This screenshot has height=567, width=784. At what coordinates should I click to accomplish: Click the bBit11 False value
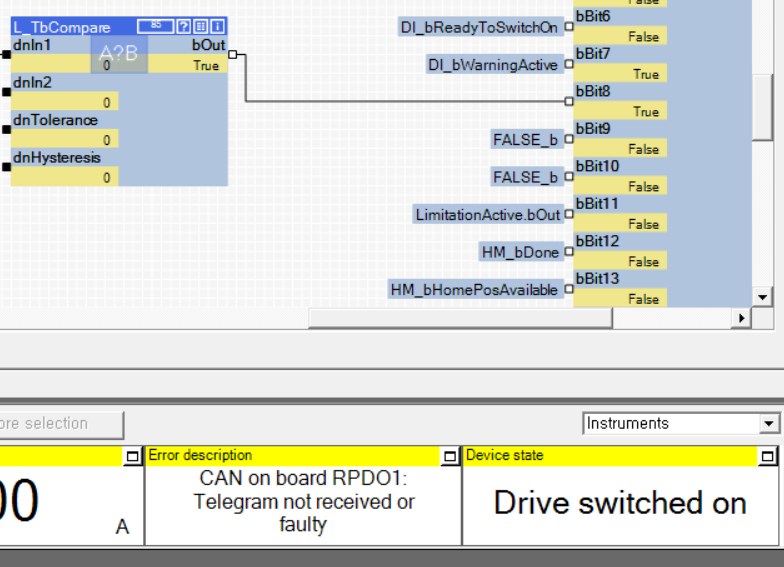(x=620, y=224)
